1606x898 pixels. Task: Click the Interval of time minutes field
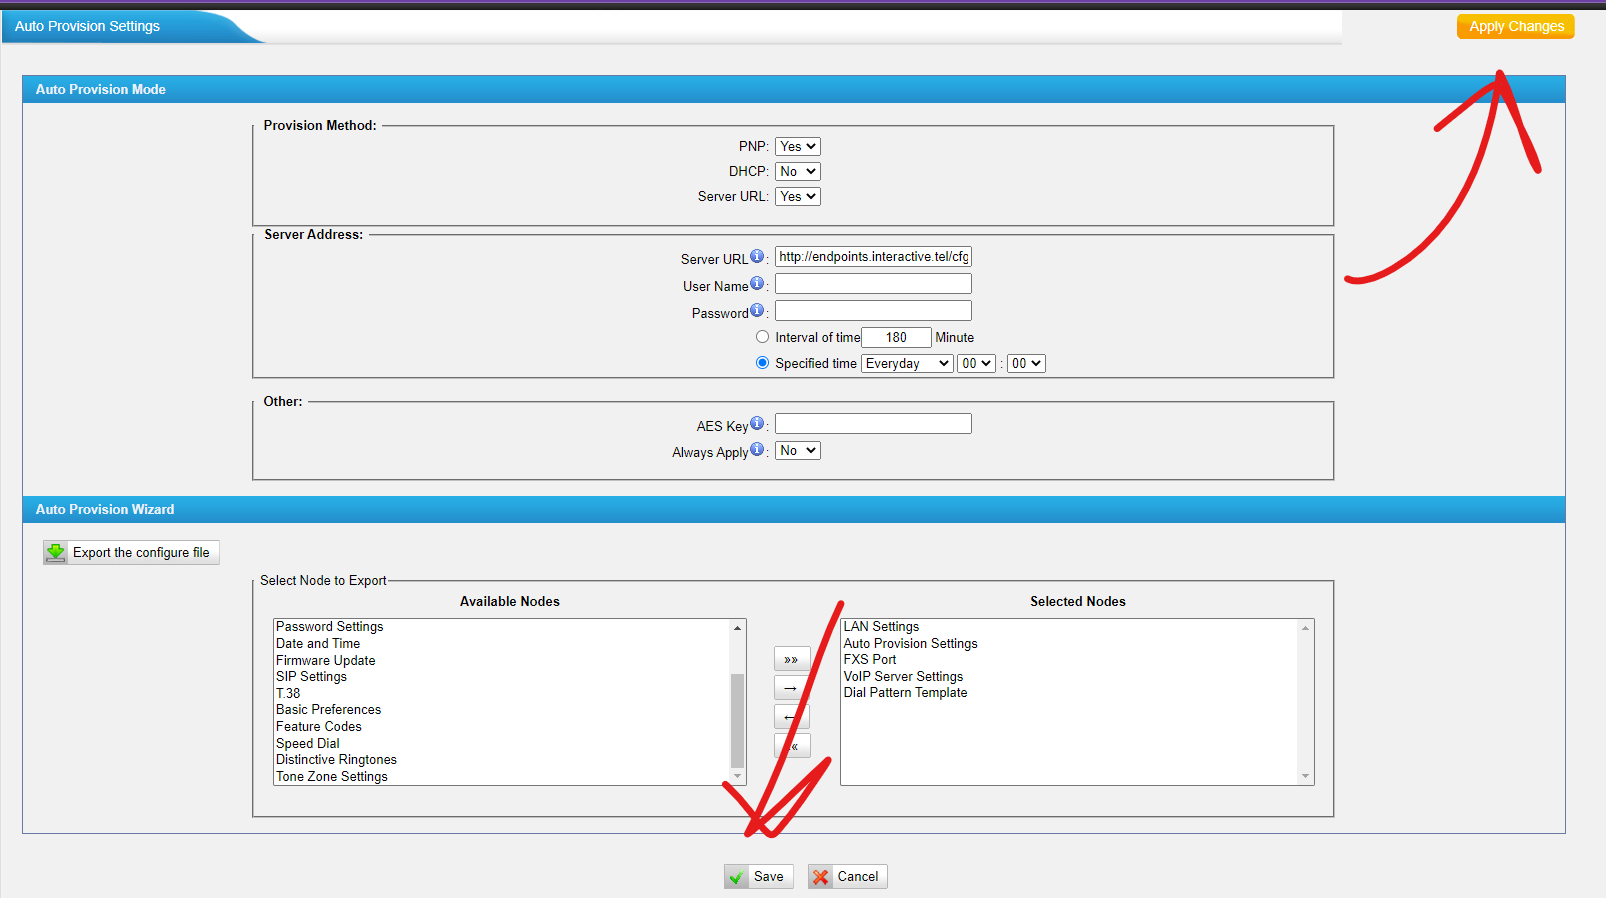896,337
